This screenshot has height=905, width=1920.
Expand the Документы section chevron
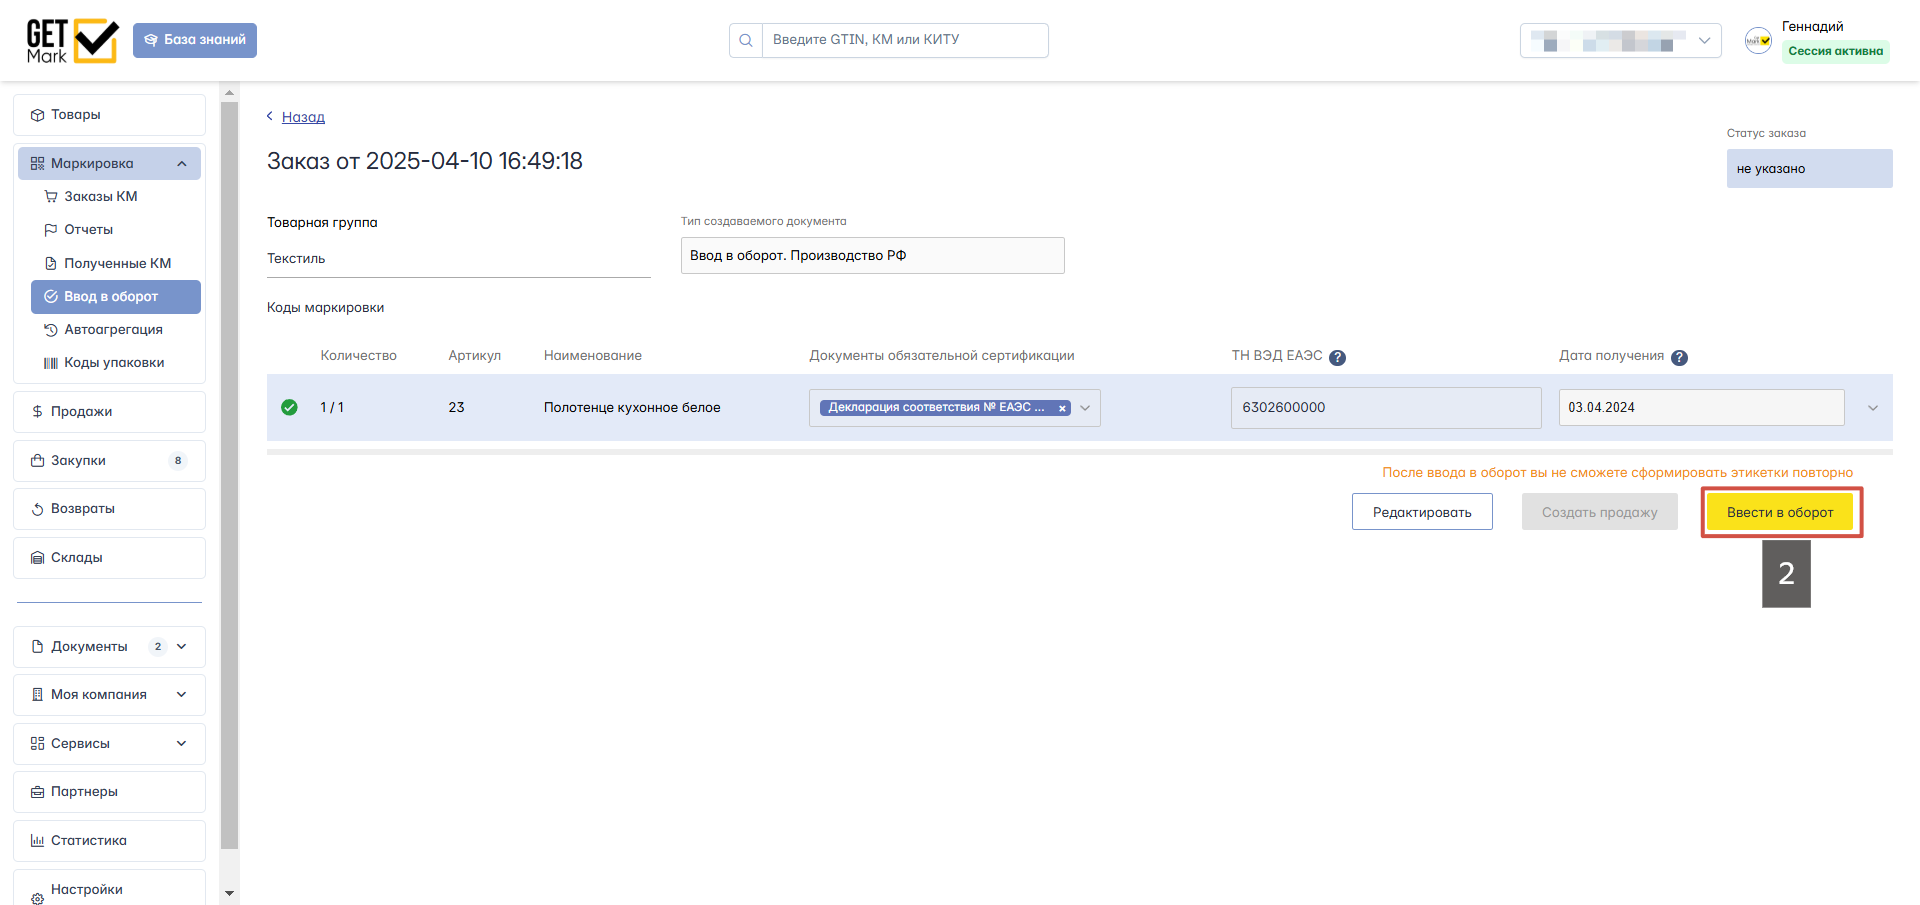pyautogui.click(x=182, y=647)
